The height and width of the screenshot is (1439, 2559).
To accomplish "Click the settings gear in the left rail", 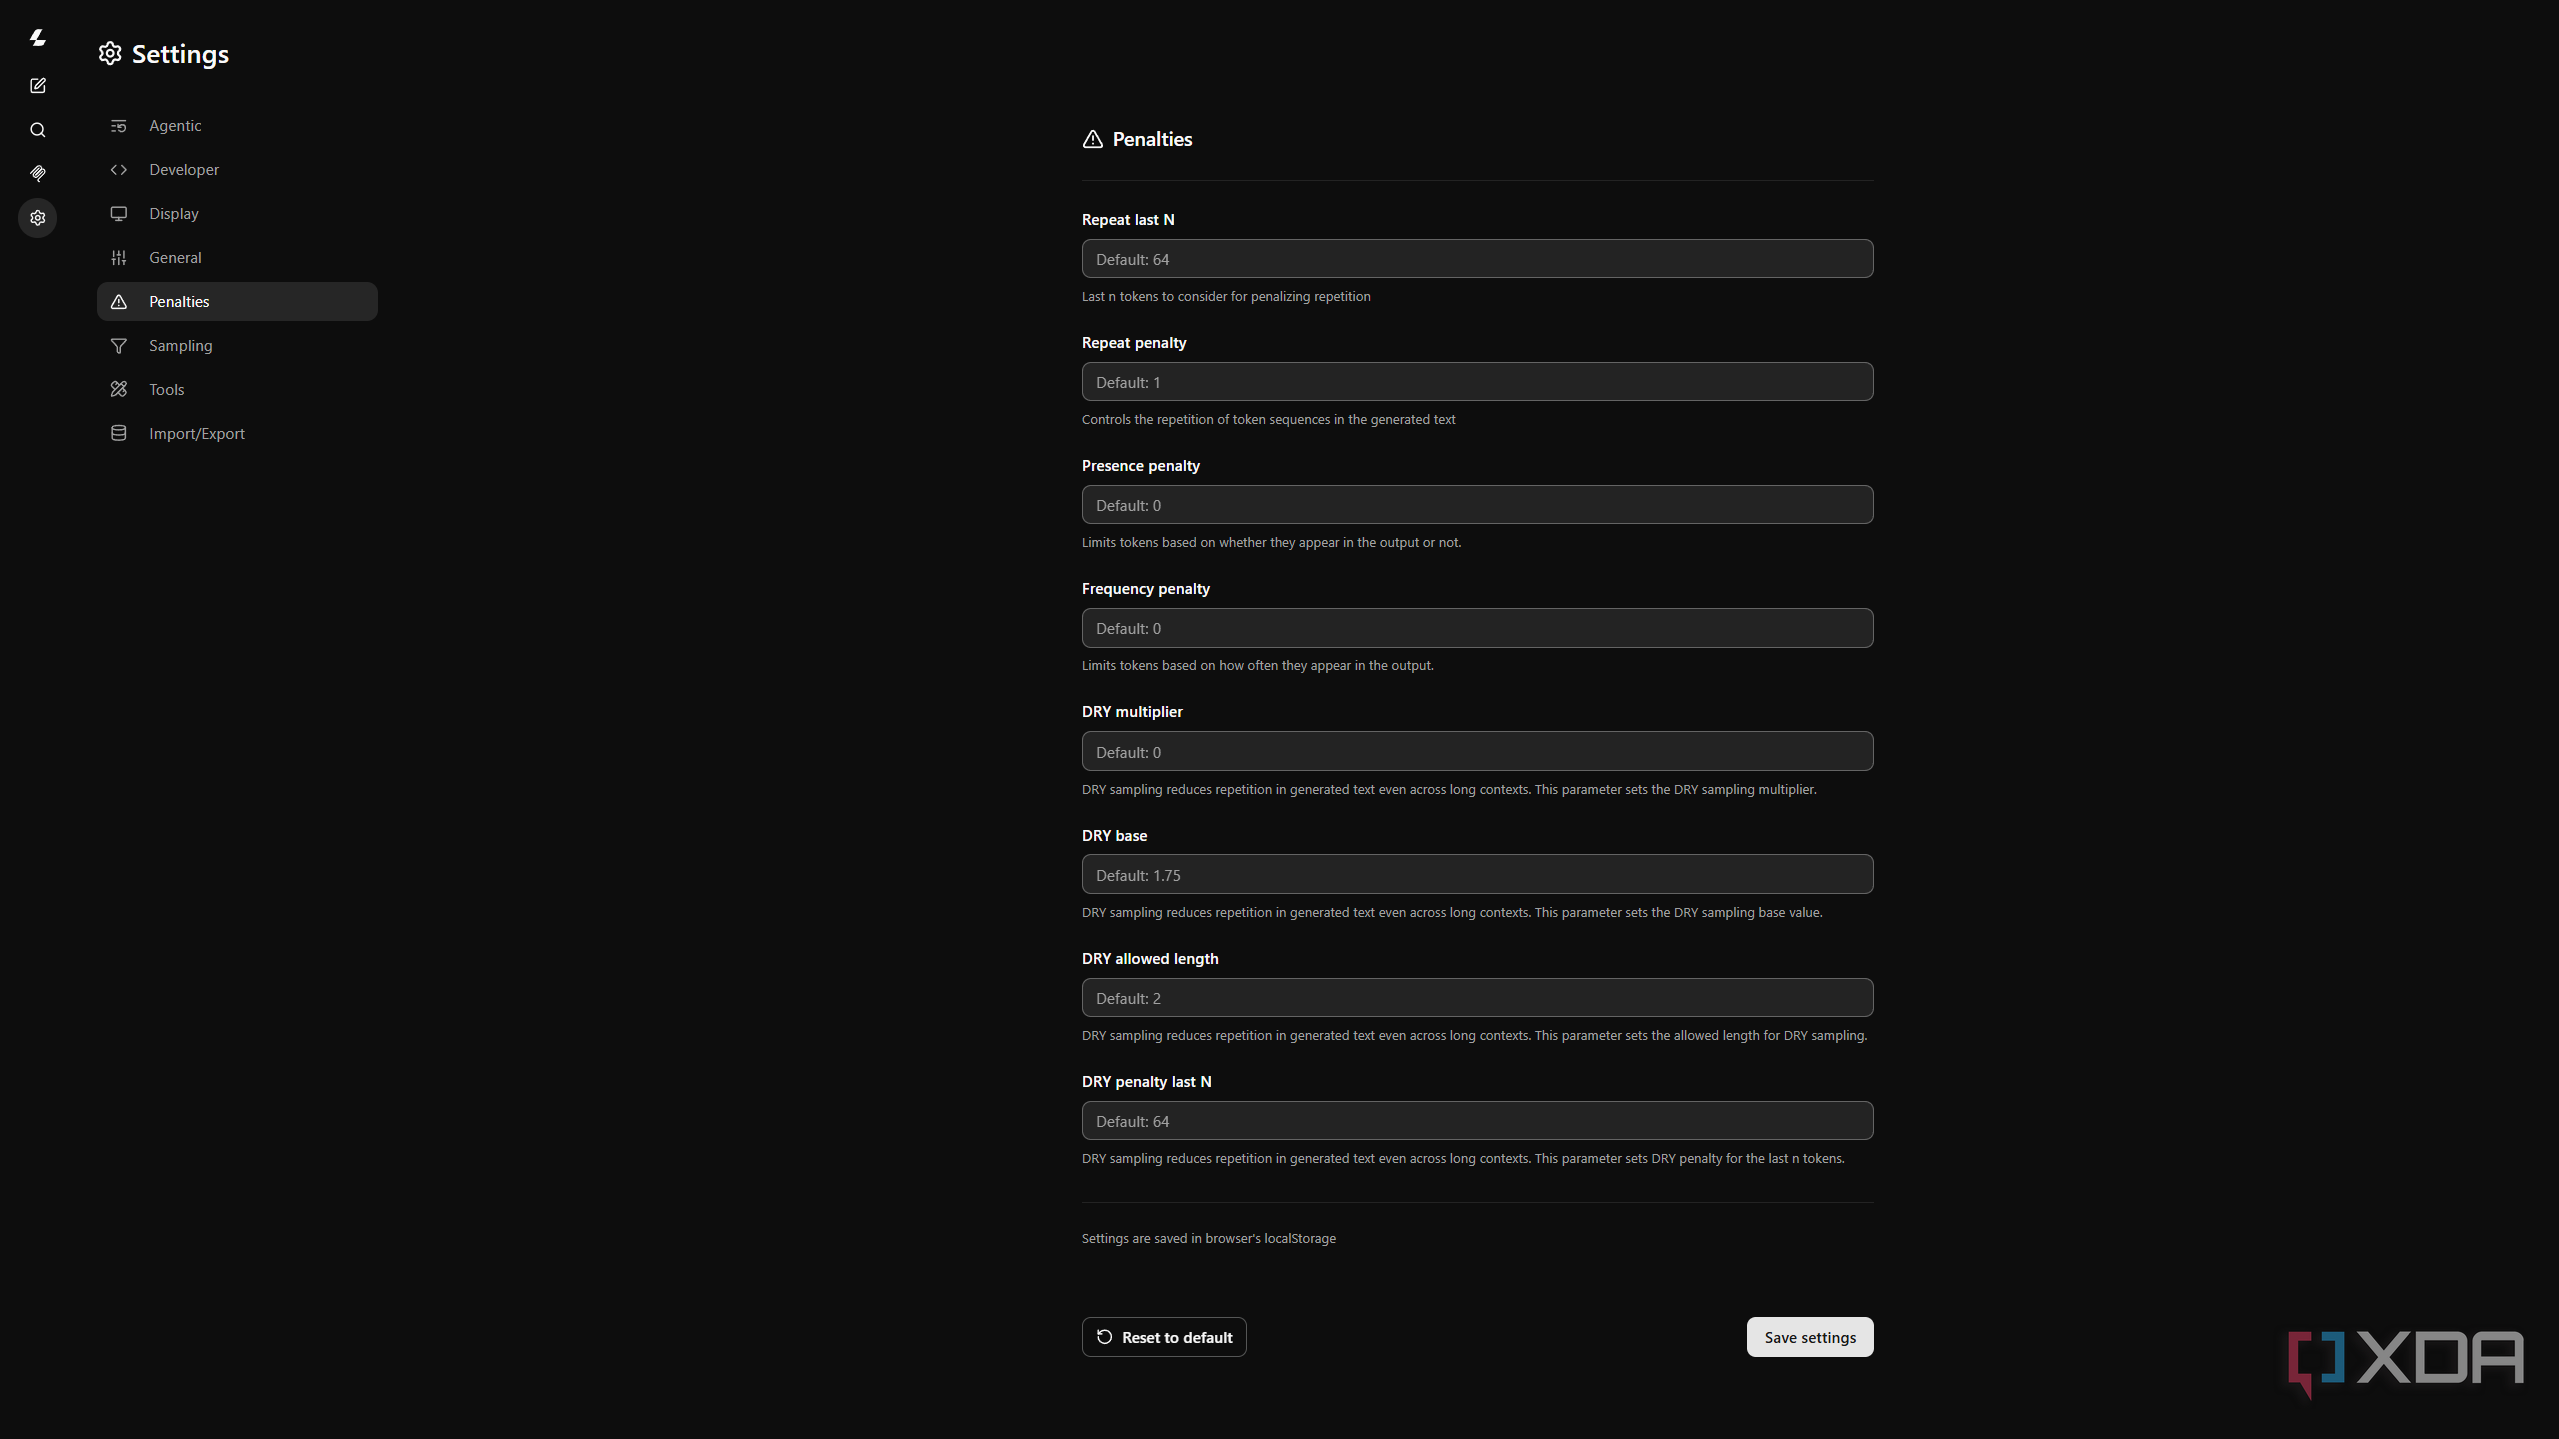I will click(38, 218).
